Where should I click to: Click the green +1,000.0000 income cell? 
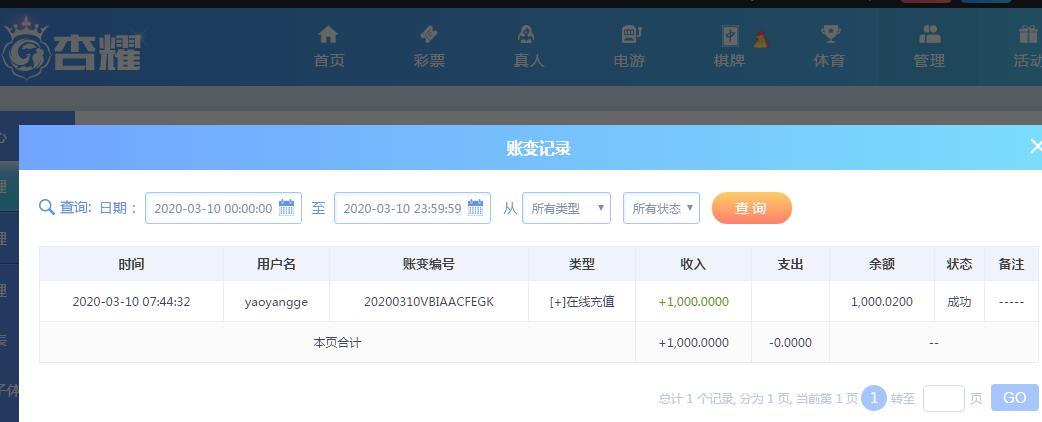click(x=693, y=302)
